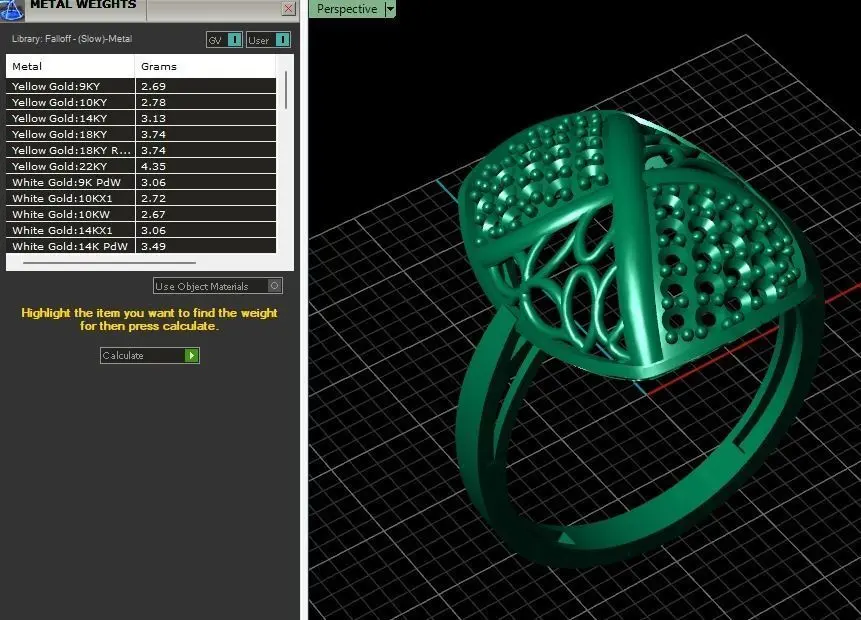
Task: Toggle the GV library switch
Action: pyautogui.click(x=224, y=40)
